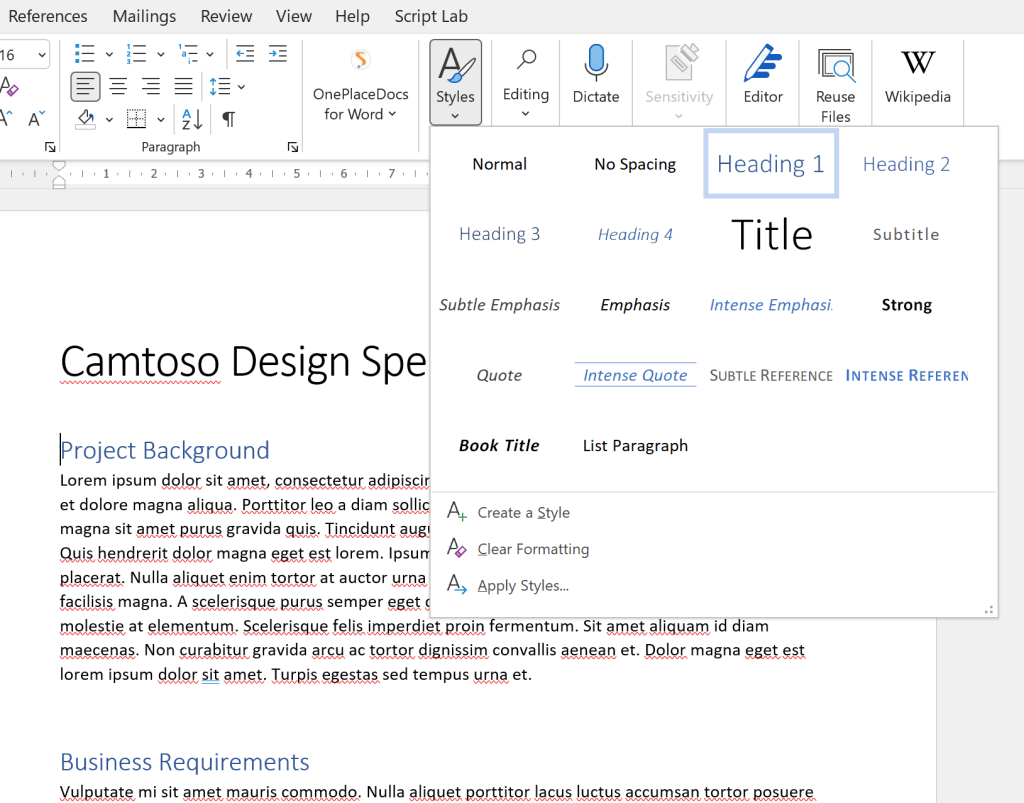Image resolution: width=1024 pixels, height=803 pixels.
Task: Click the Dictate microphone icon
Action: pos(596,64)
